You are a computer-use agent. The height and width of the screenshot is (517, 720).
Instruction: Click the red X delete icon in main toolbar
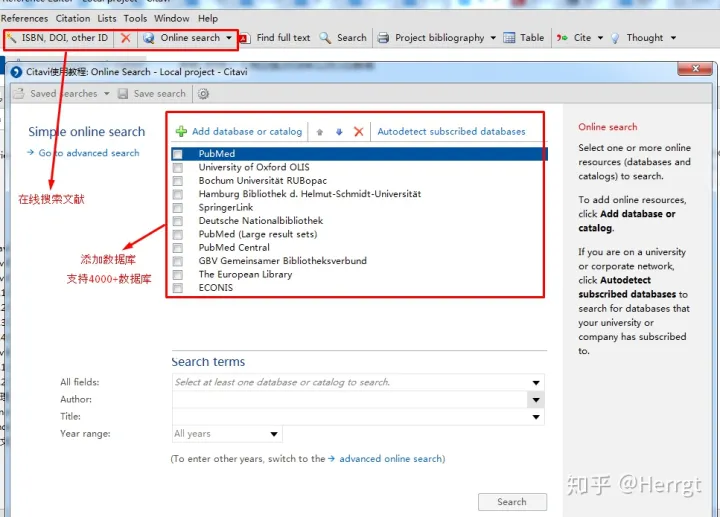pos(125,38)
